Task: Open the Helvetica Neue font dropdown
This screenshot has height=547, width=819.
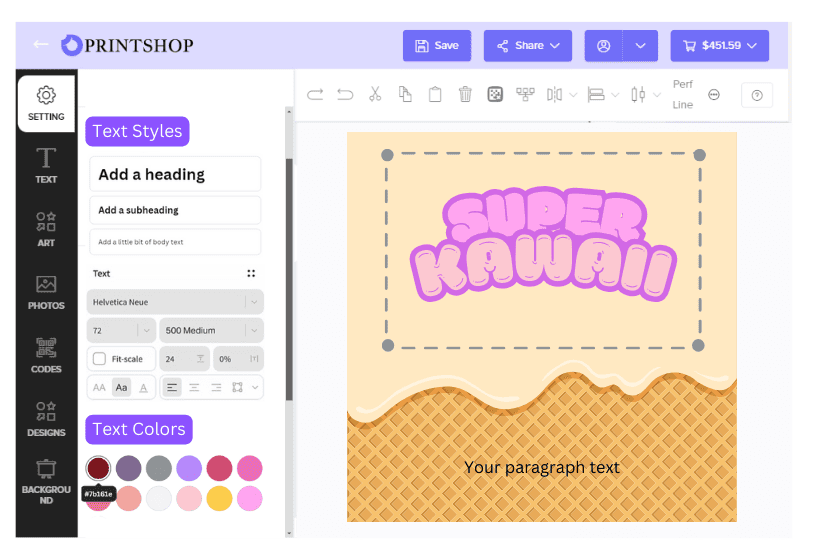Action: point(175,302)
